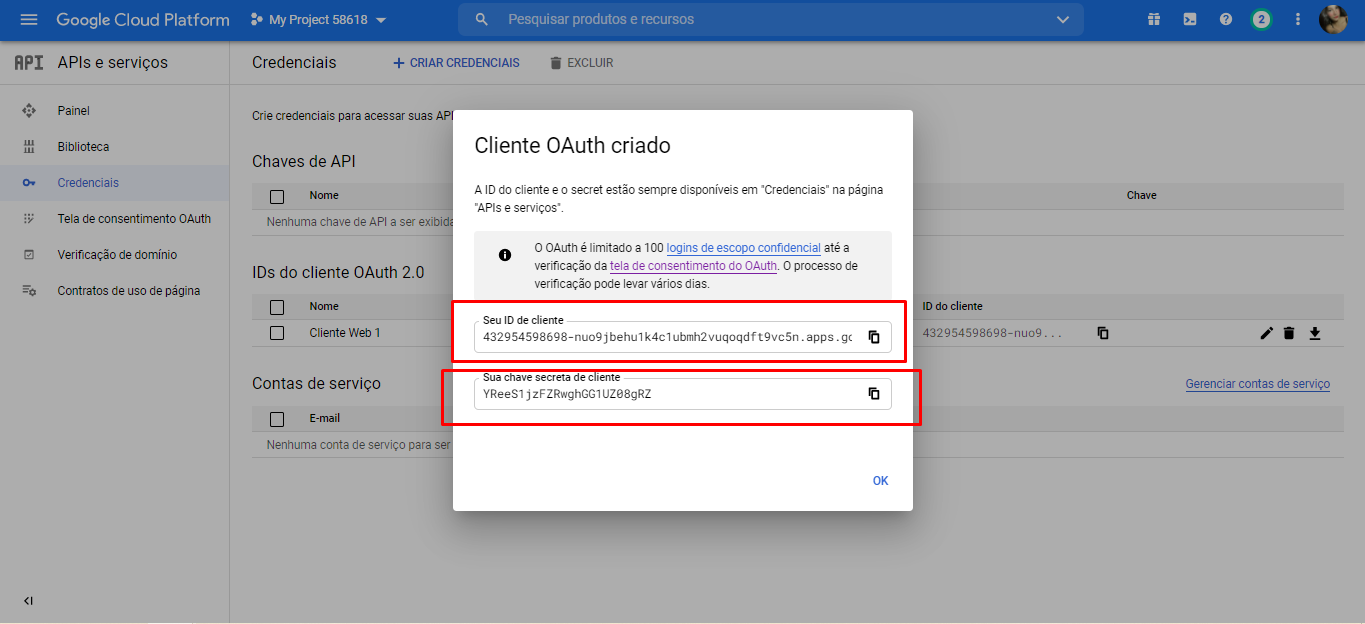The width and height of the screenshot is (1365, 624).
Task: Click the E-mail column header
Action: coord(325,419)
